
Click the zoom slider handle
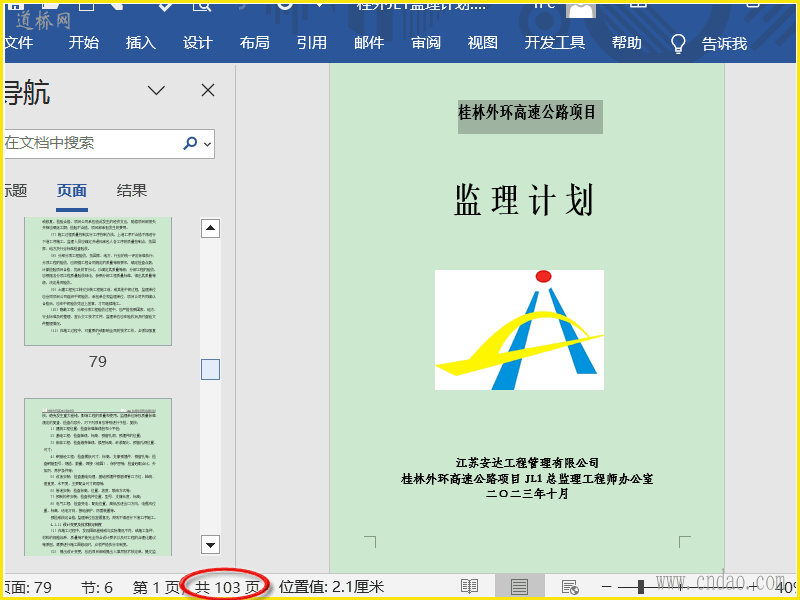point(641,588)
